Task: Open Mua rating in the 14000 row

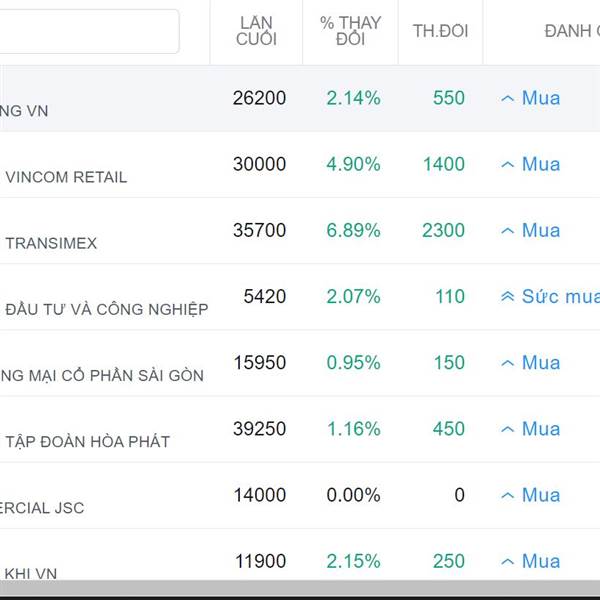Action: pyautogui.click(x=541, y=495)
